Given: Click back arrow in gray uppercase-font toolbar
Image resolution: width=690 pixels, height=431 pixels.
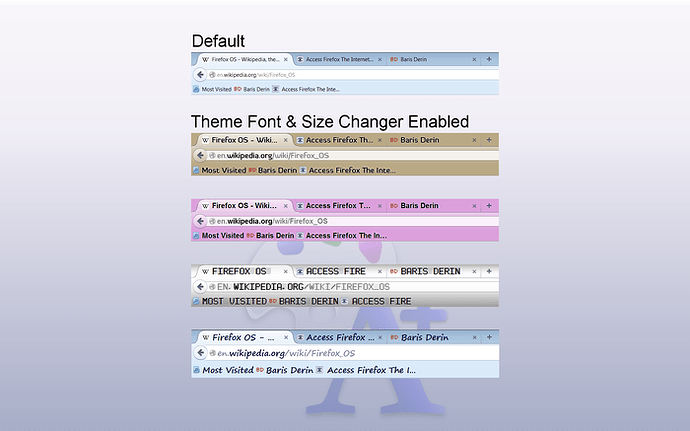Looking at the screenshot, I should [200, 287].
